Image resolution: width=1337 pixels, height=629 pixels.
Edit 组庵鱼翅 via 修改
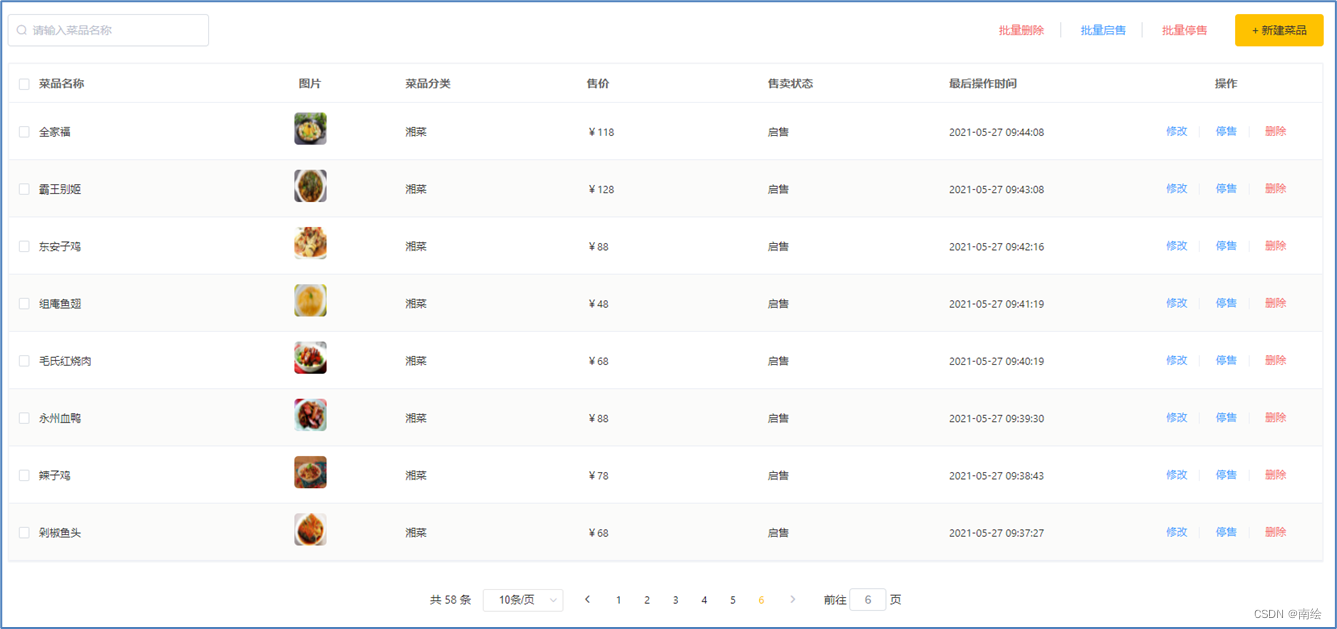(x=1176, y=303)
